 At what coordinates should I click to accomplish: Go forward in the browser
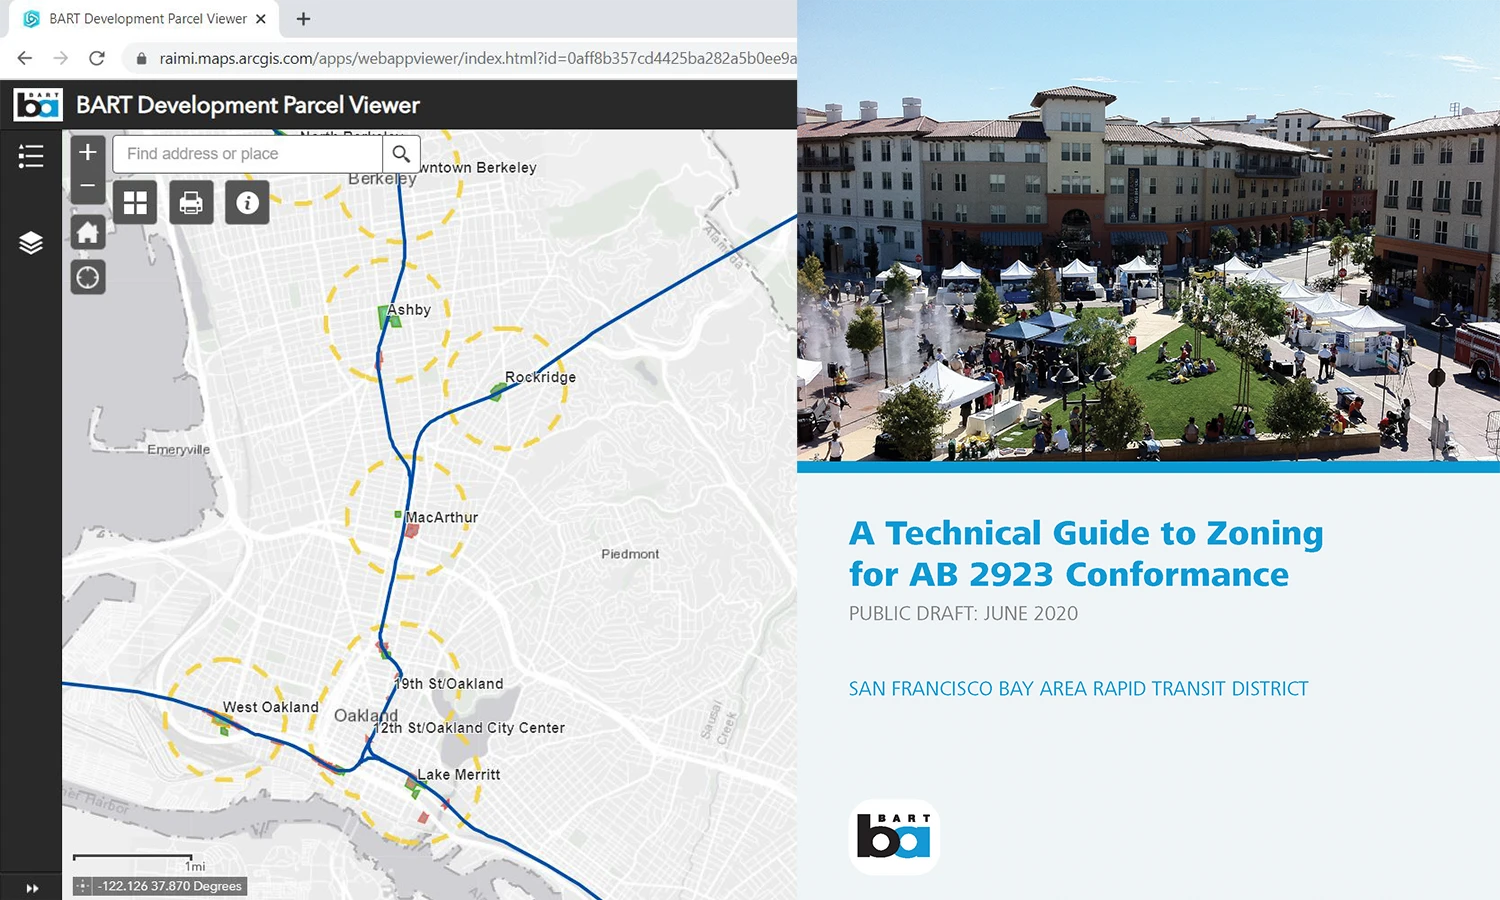[61, 58]
